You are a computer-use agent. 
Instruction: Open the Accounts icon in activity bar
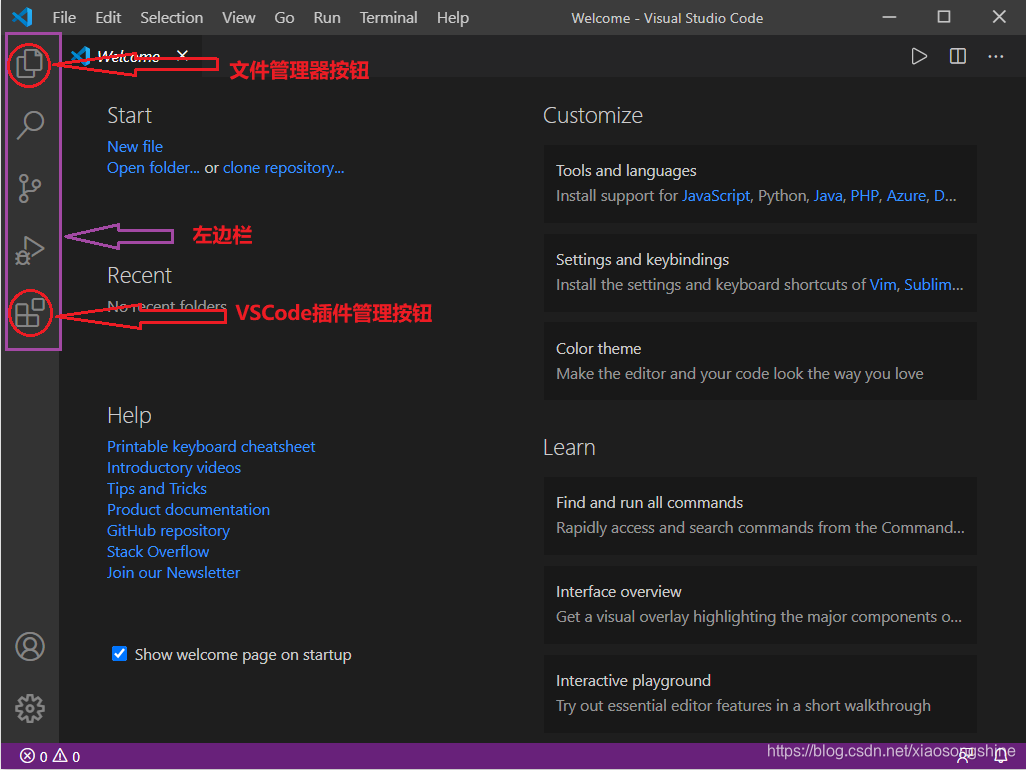point(30,646)
